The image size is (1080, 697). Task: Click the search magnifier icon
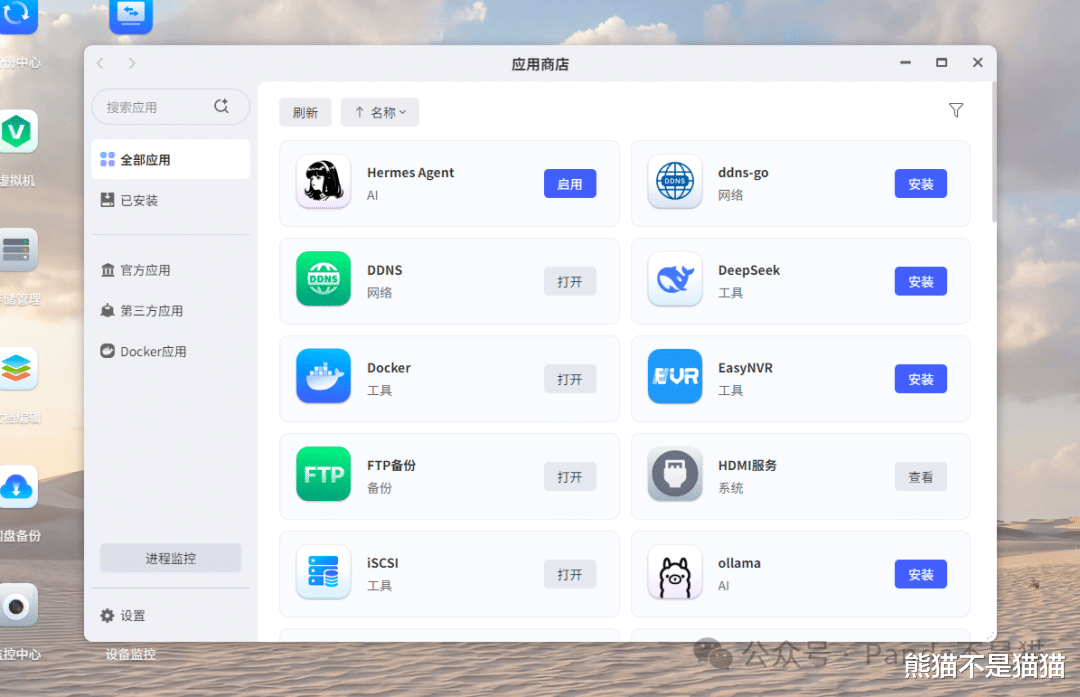221,106
